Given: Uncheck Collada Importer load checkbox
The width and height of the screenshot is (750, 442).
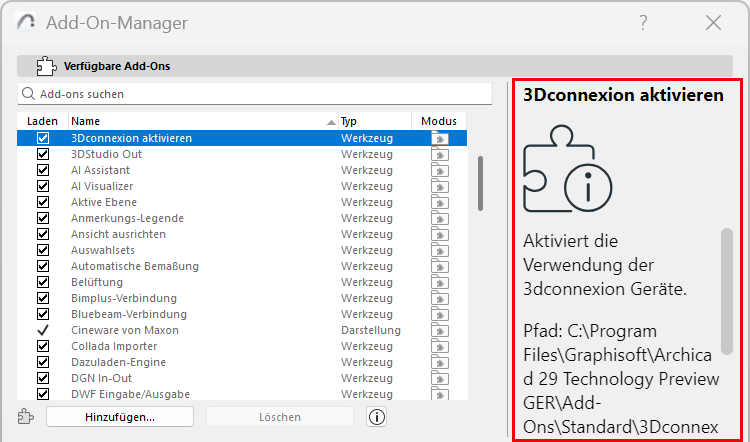Looking at the screenshot, I should tap(43, 346).
